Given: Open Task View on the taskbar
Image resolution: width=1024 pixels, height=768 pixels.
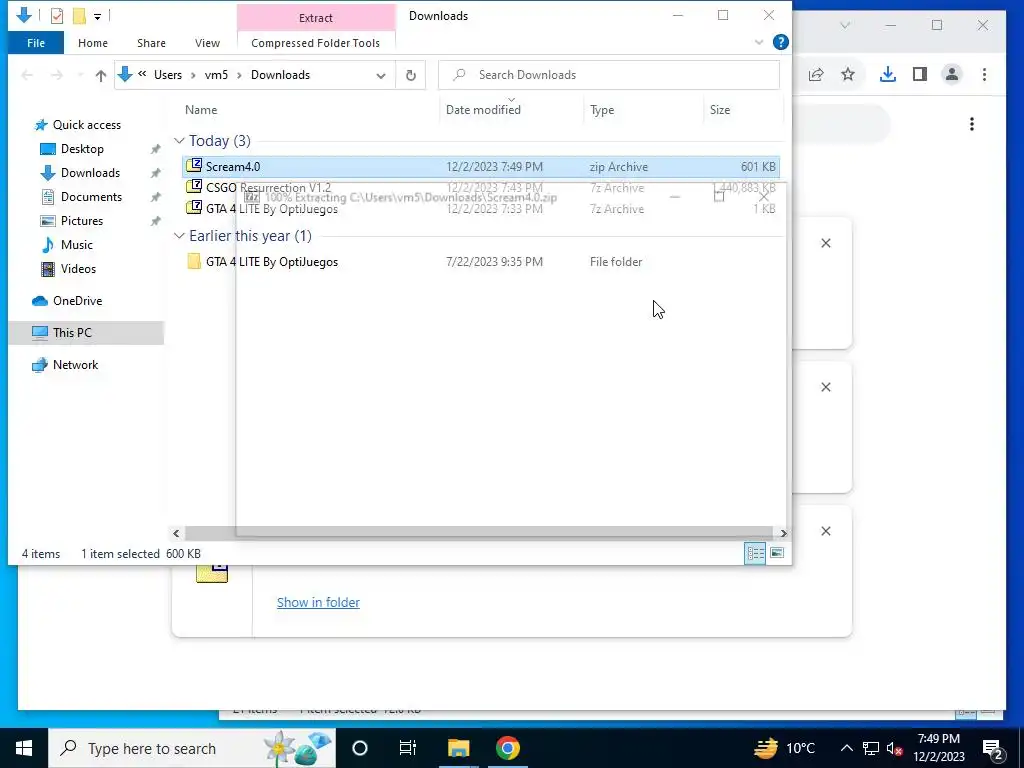Looking at the screenshot, I should pos(408,748).
